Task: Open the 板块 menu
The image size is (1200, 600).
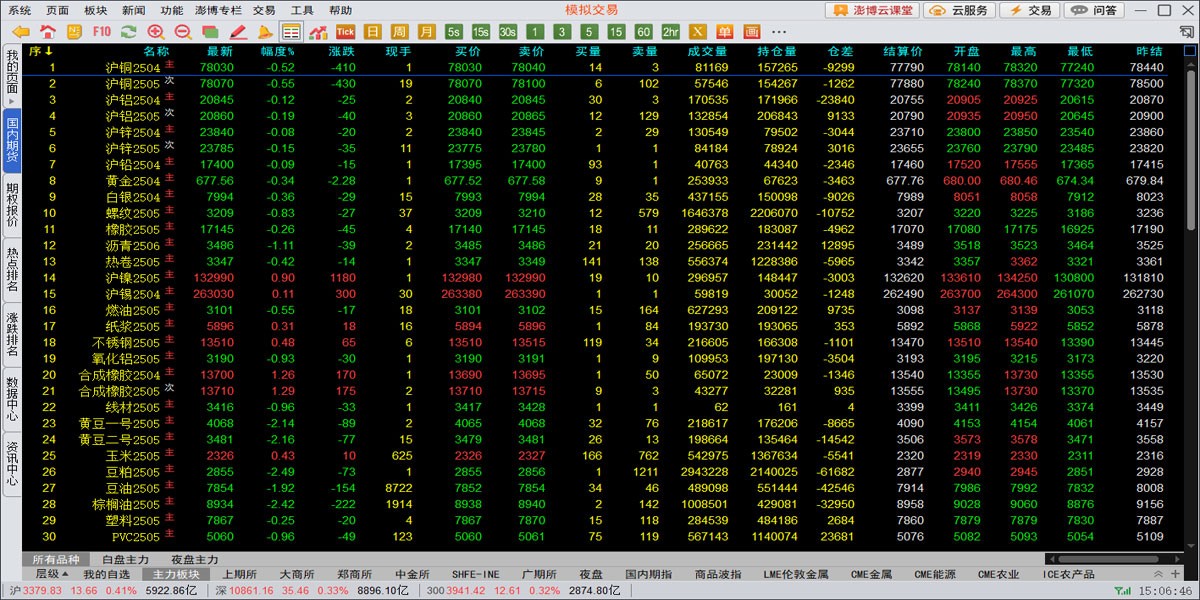Action: click(x=96, y=10)
